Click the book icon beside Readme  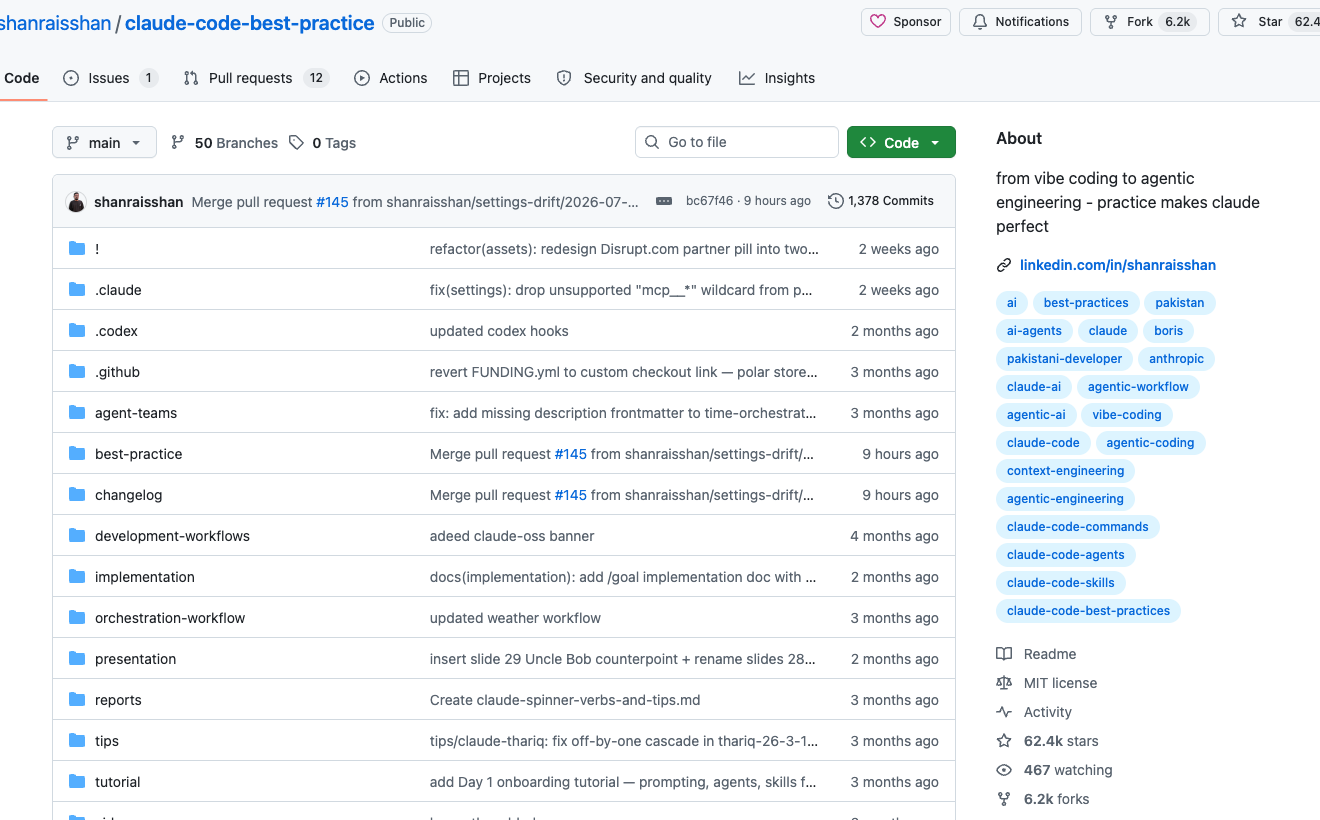[1004, 654]
